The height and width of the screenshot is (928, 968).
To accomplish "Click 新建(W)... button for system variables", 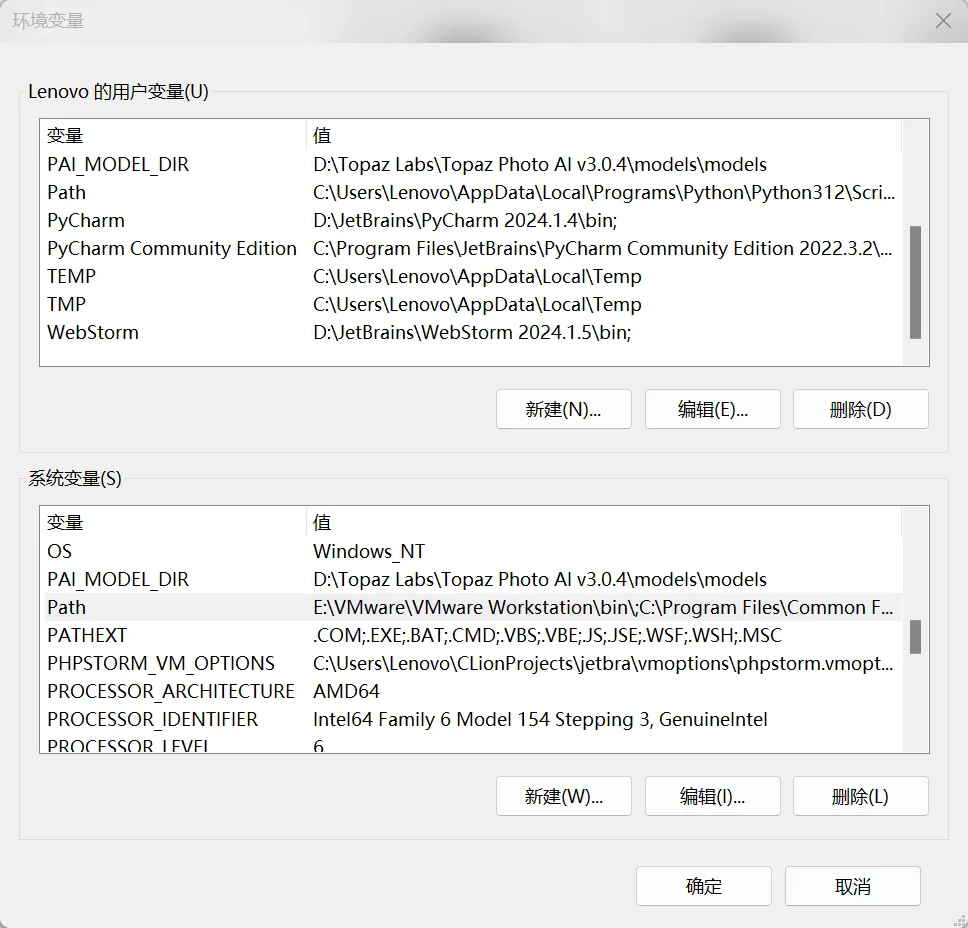I will [563, 797].
